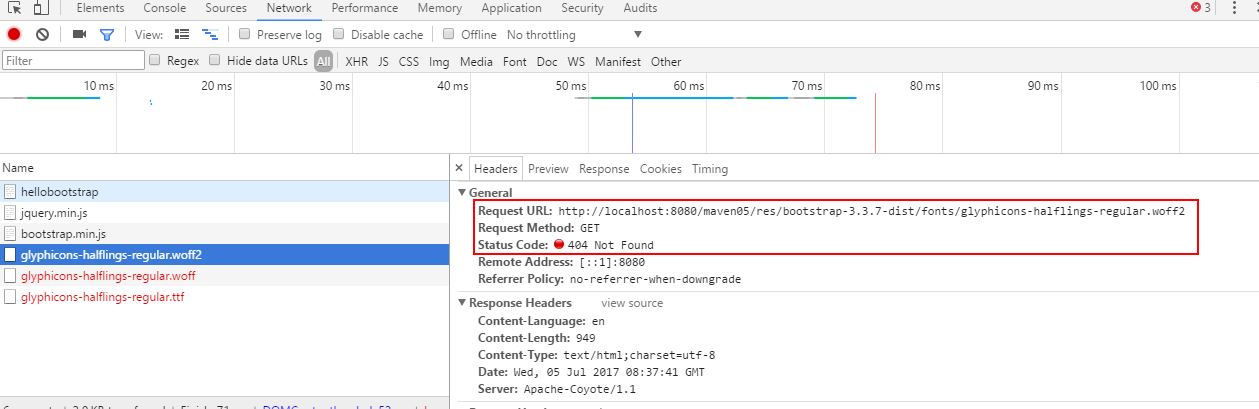
Task: Open the Timing tab in details
Action: (709, 169)
